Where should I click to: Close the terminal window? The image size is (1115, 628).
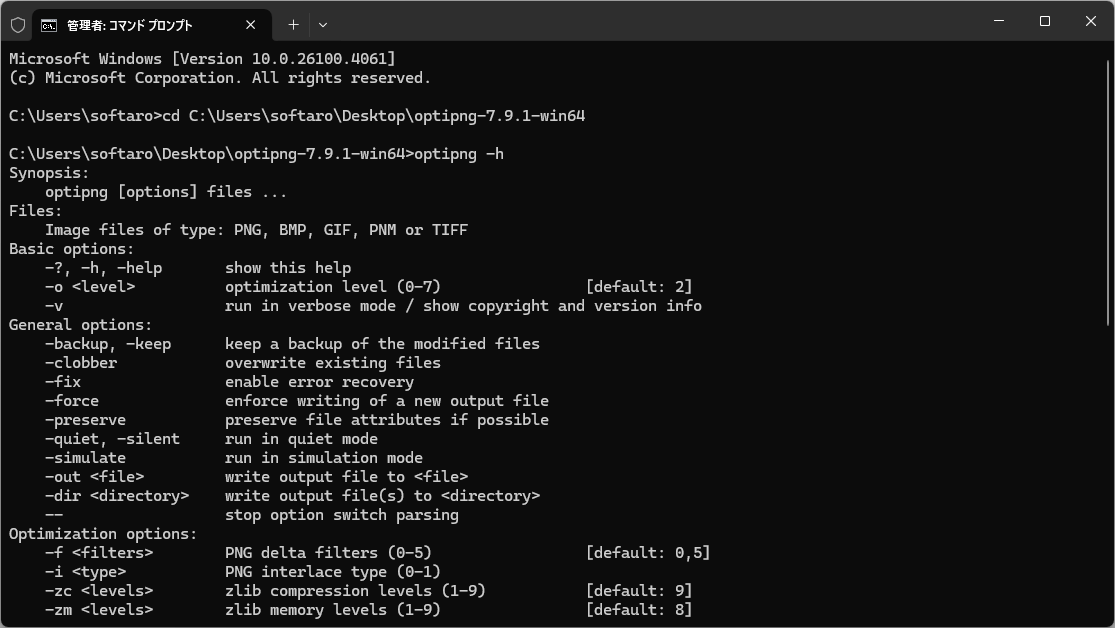click(1091, 21)
